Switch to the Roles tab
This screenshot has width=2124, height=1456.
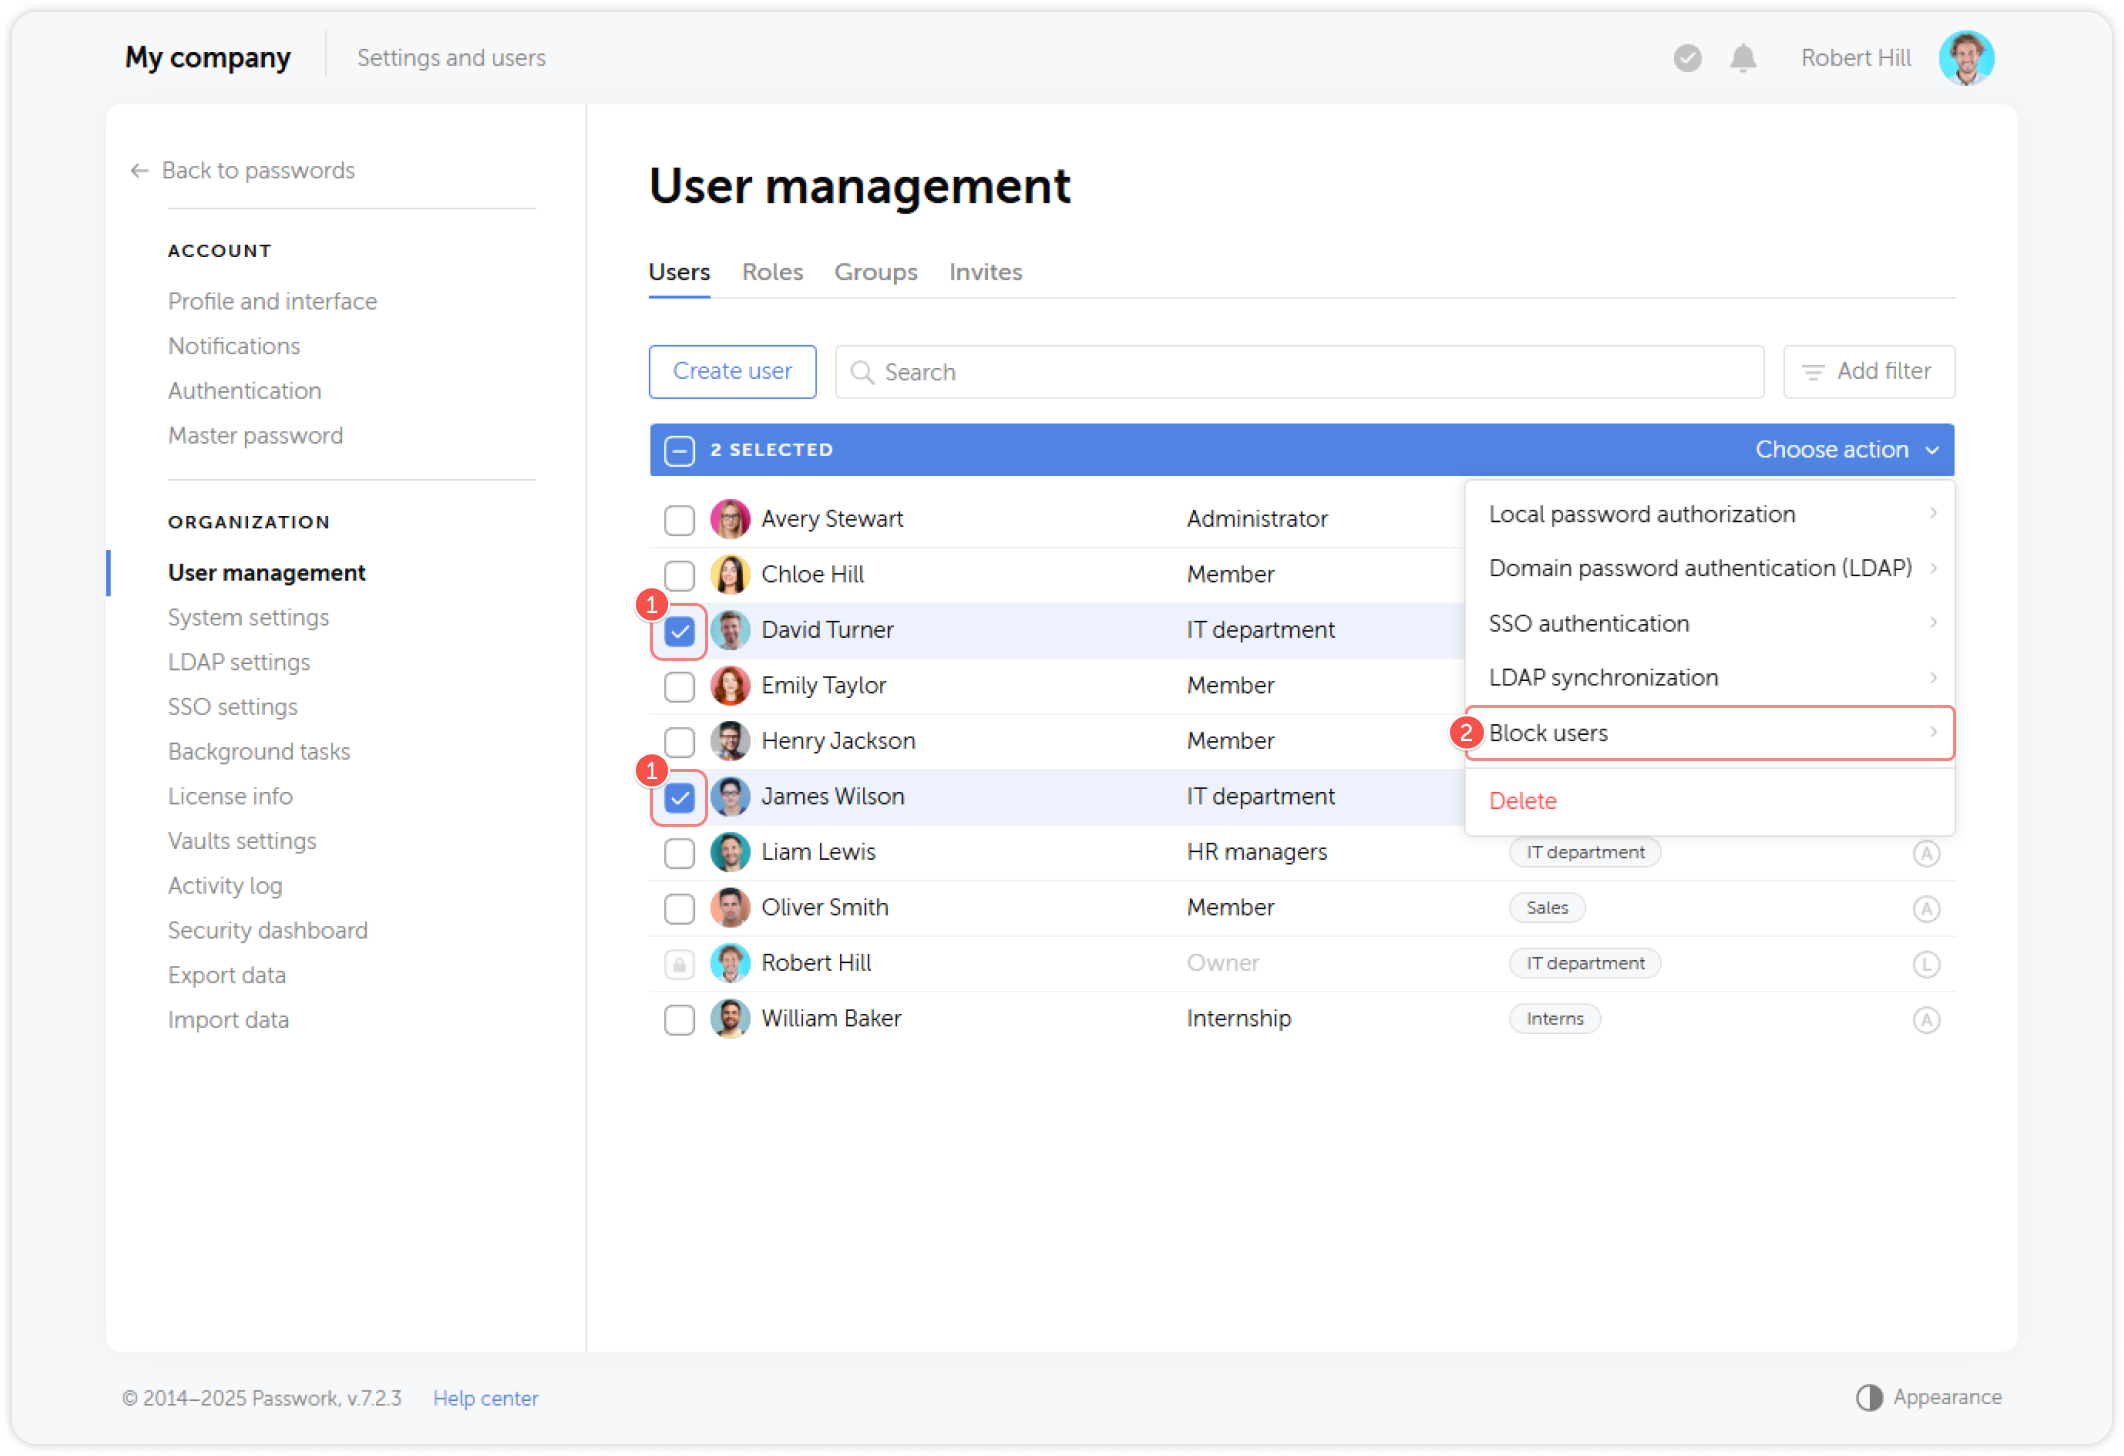click(771, 271)
